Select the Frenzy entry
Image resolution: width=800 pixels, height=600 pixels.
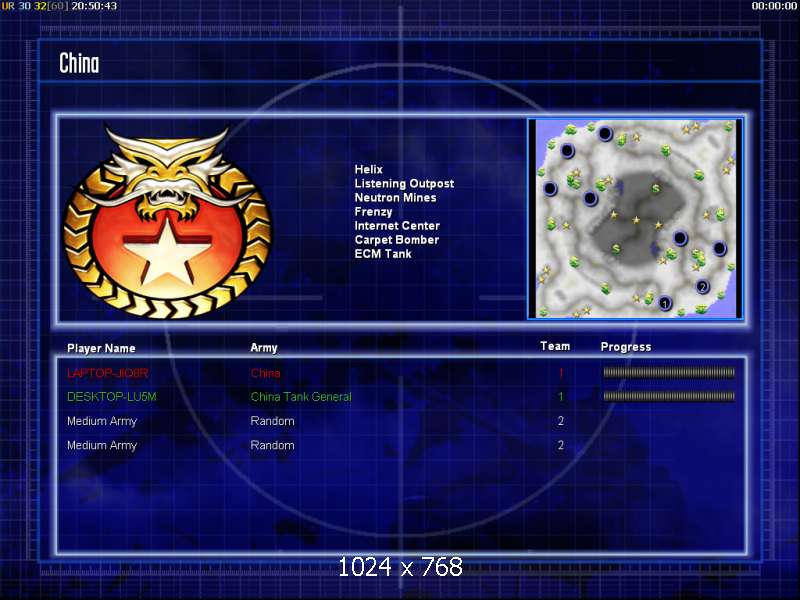(373, 212)
